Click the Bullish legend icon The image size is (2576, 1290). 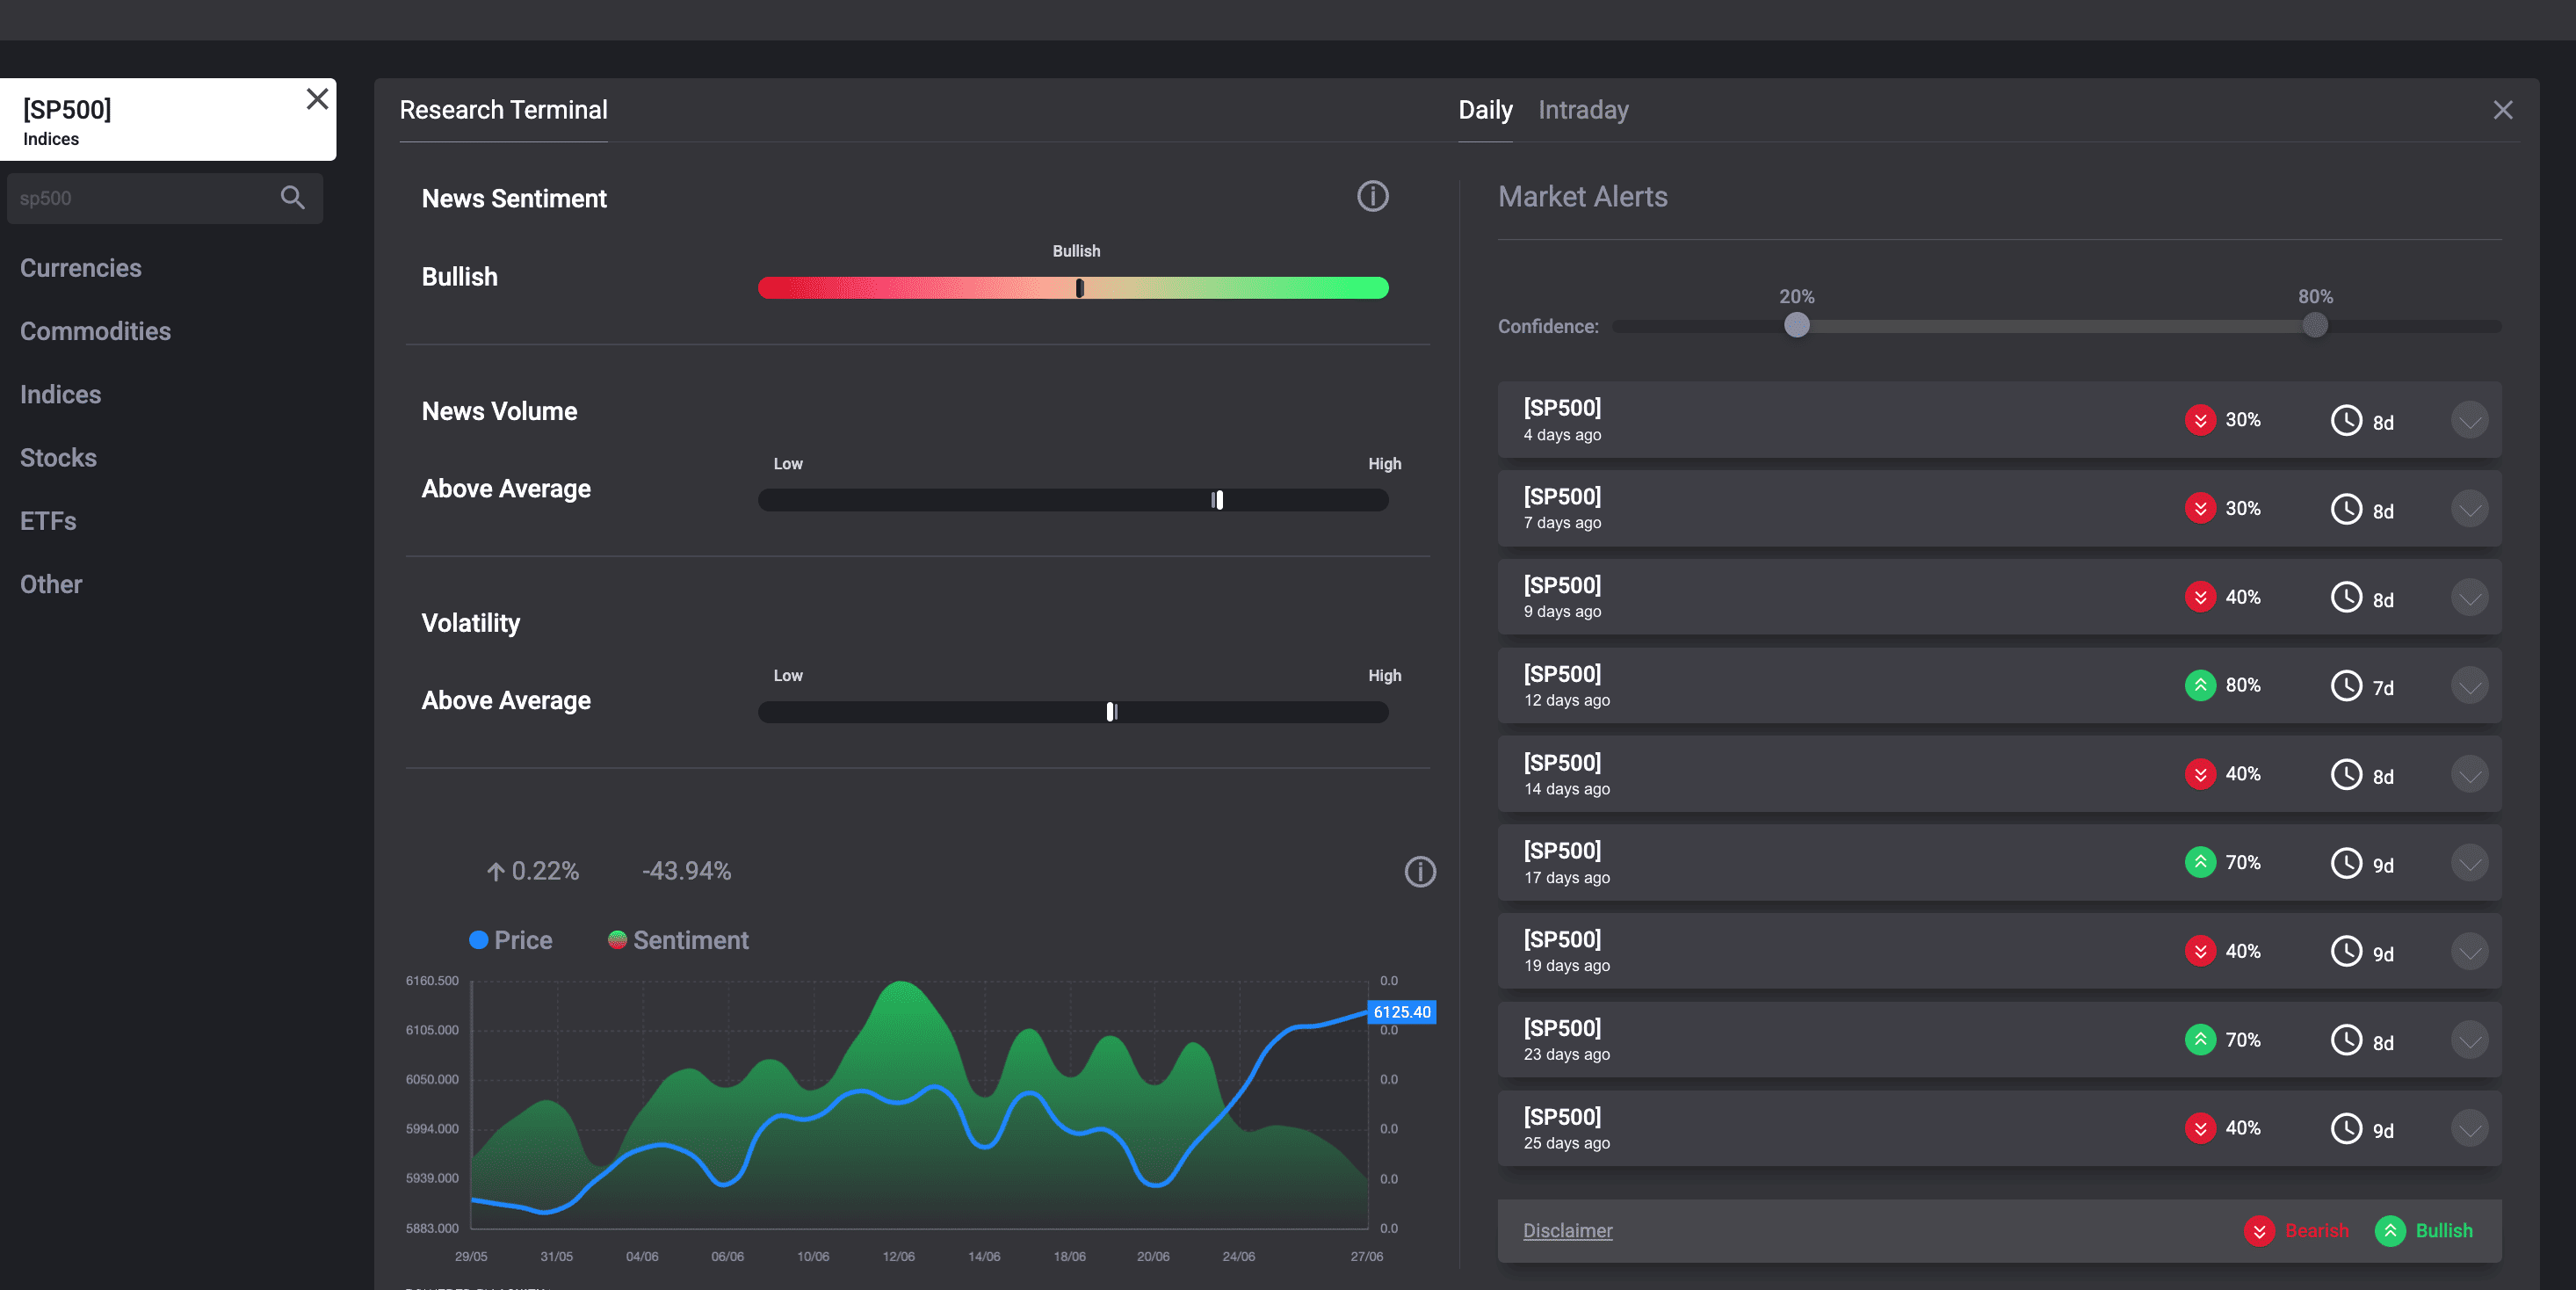2390,1231
